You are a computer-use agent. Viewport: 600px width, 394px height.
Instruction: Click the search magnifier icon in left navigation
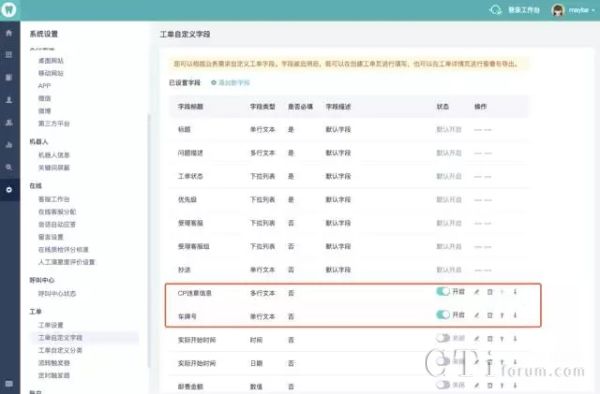pos(9,167)
